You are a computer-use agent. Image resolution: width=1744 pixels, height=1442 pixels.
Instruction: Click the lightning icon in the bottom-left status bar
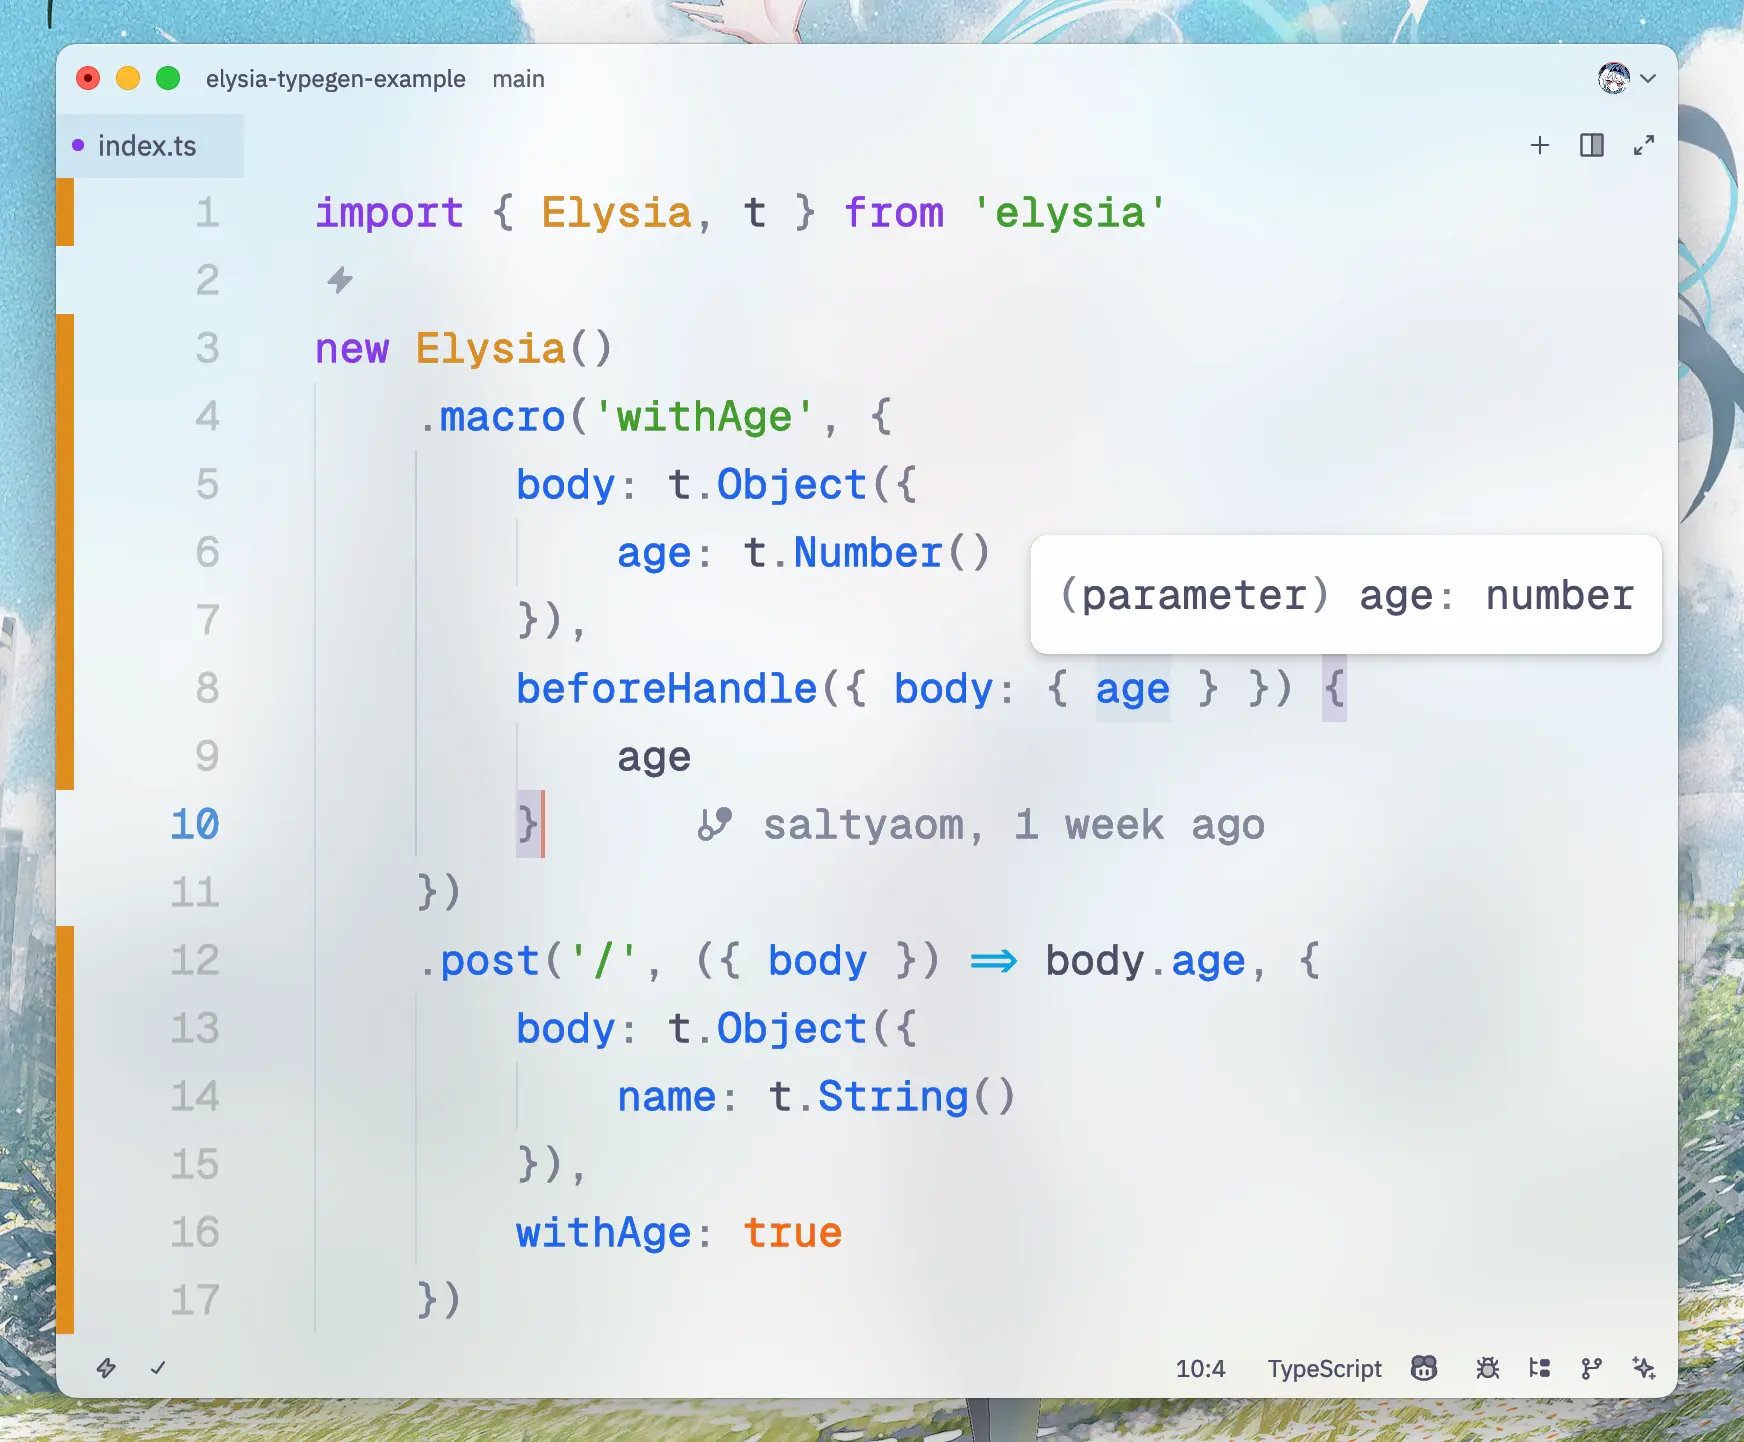coord(106,1368)
